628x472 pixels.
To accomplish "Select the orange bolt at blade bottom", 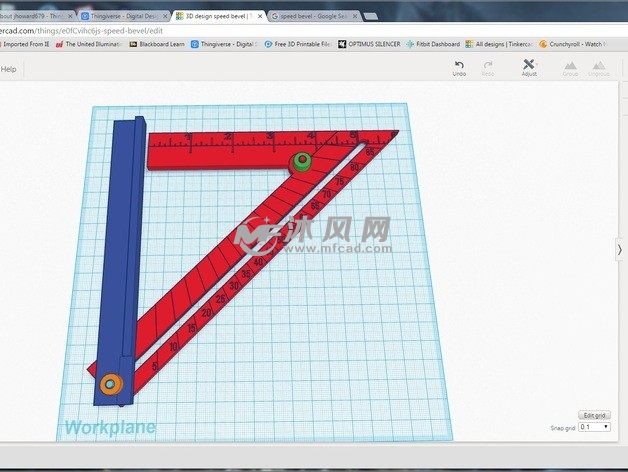I will coord(110,383).
